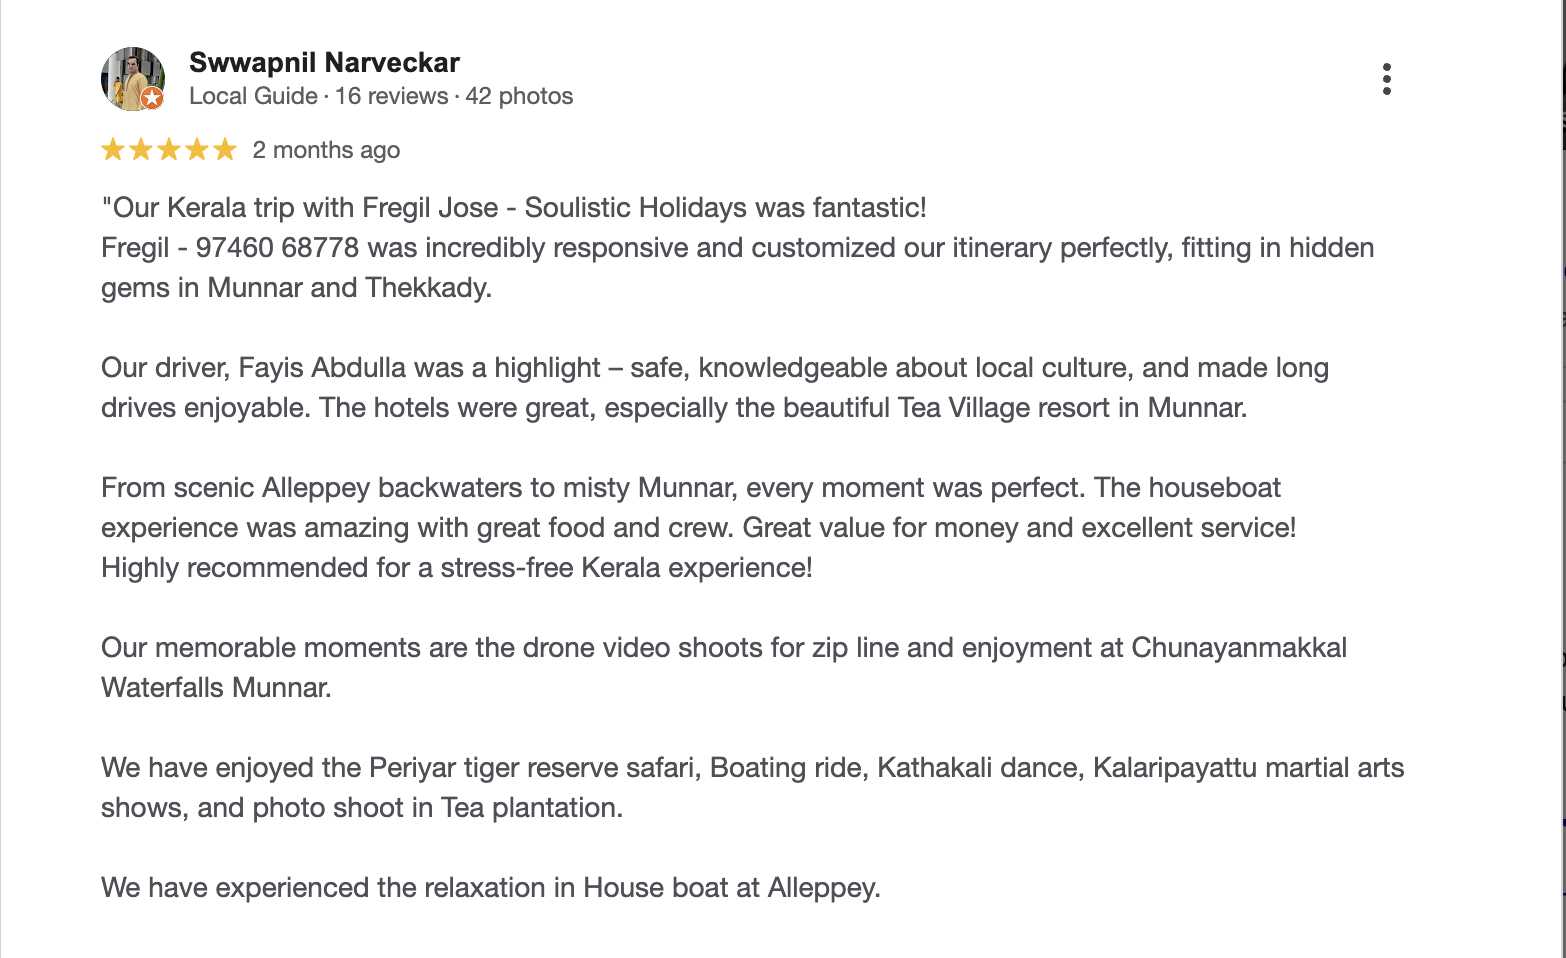This screenshot has height=958, width=1566.
Task: Open the three-dot overflow menu
Action: click(x=1387, y=76)
